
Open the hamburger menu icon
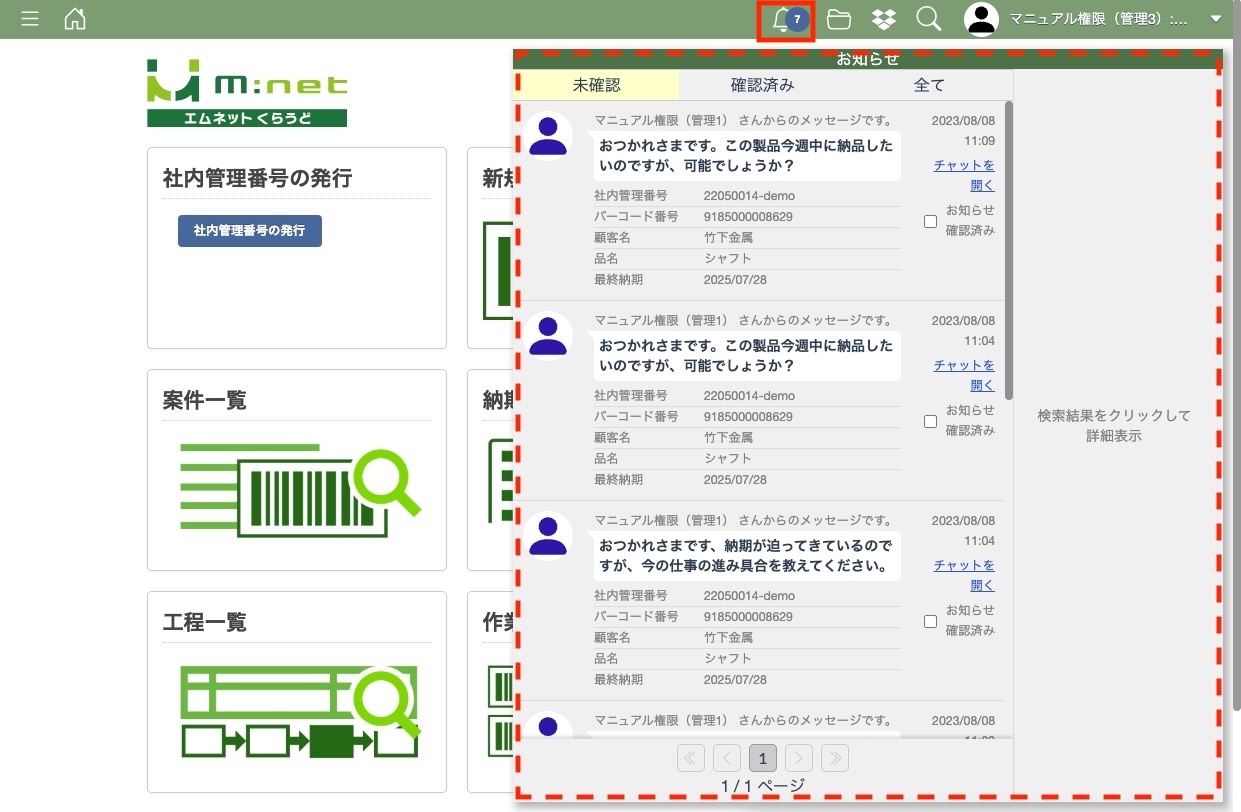[30, 19]
